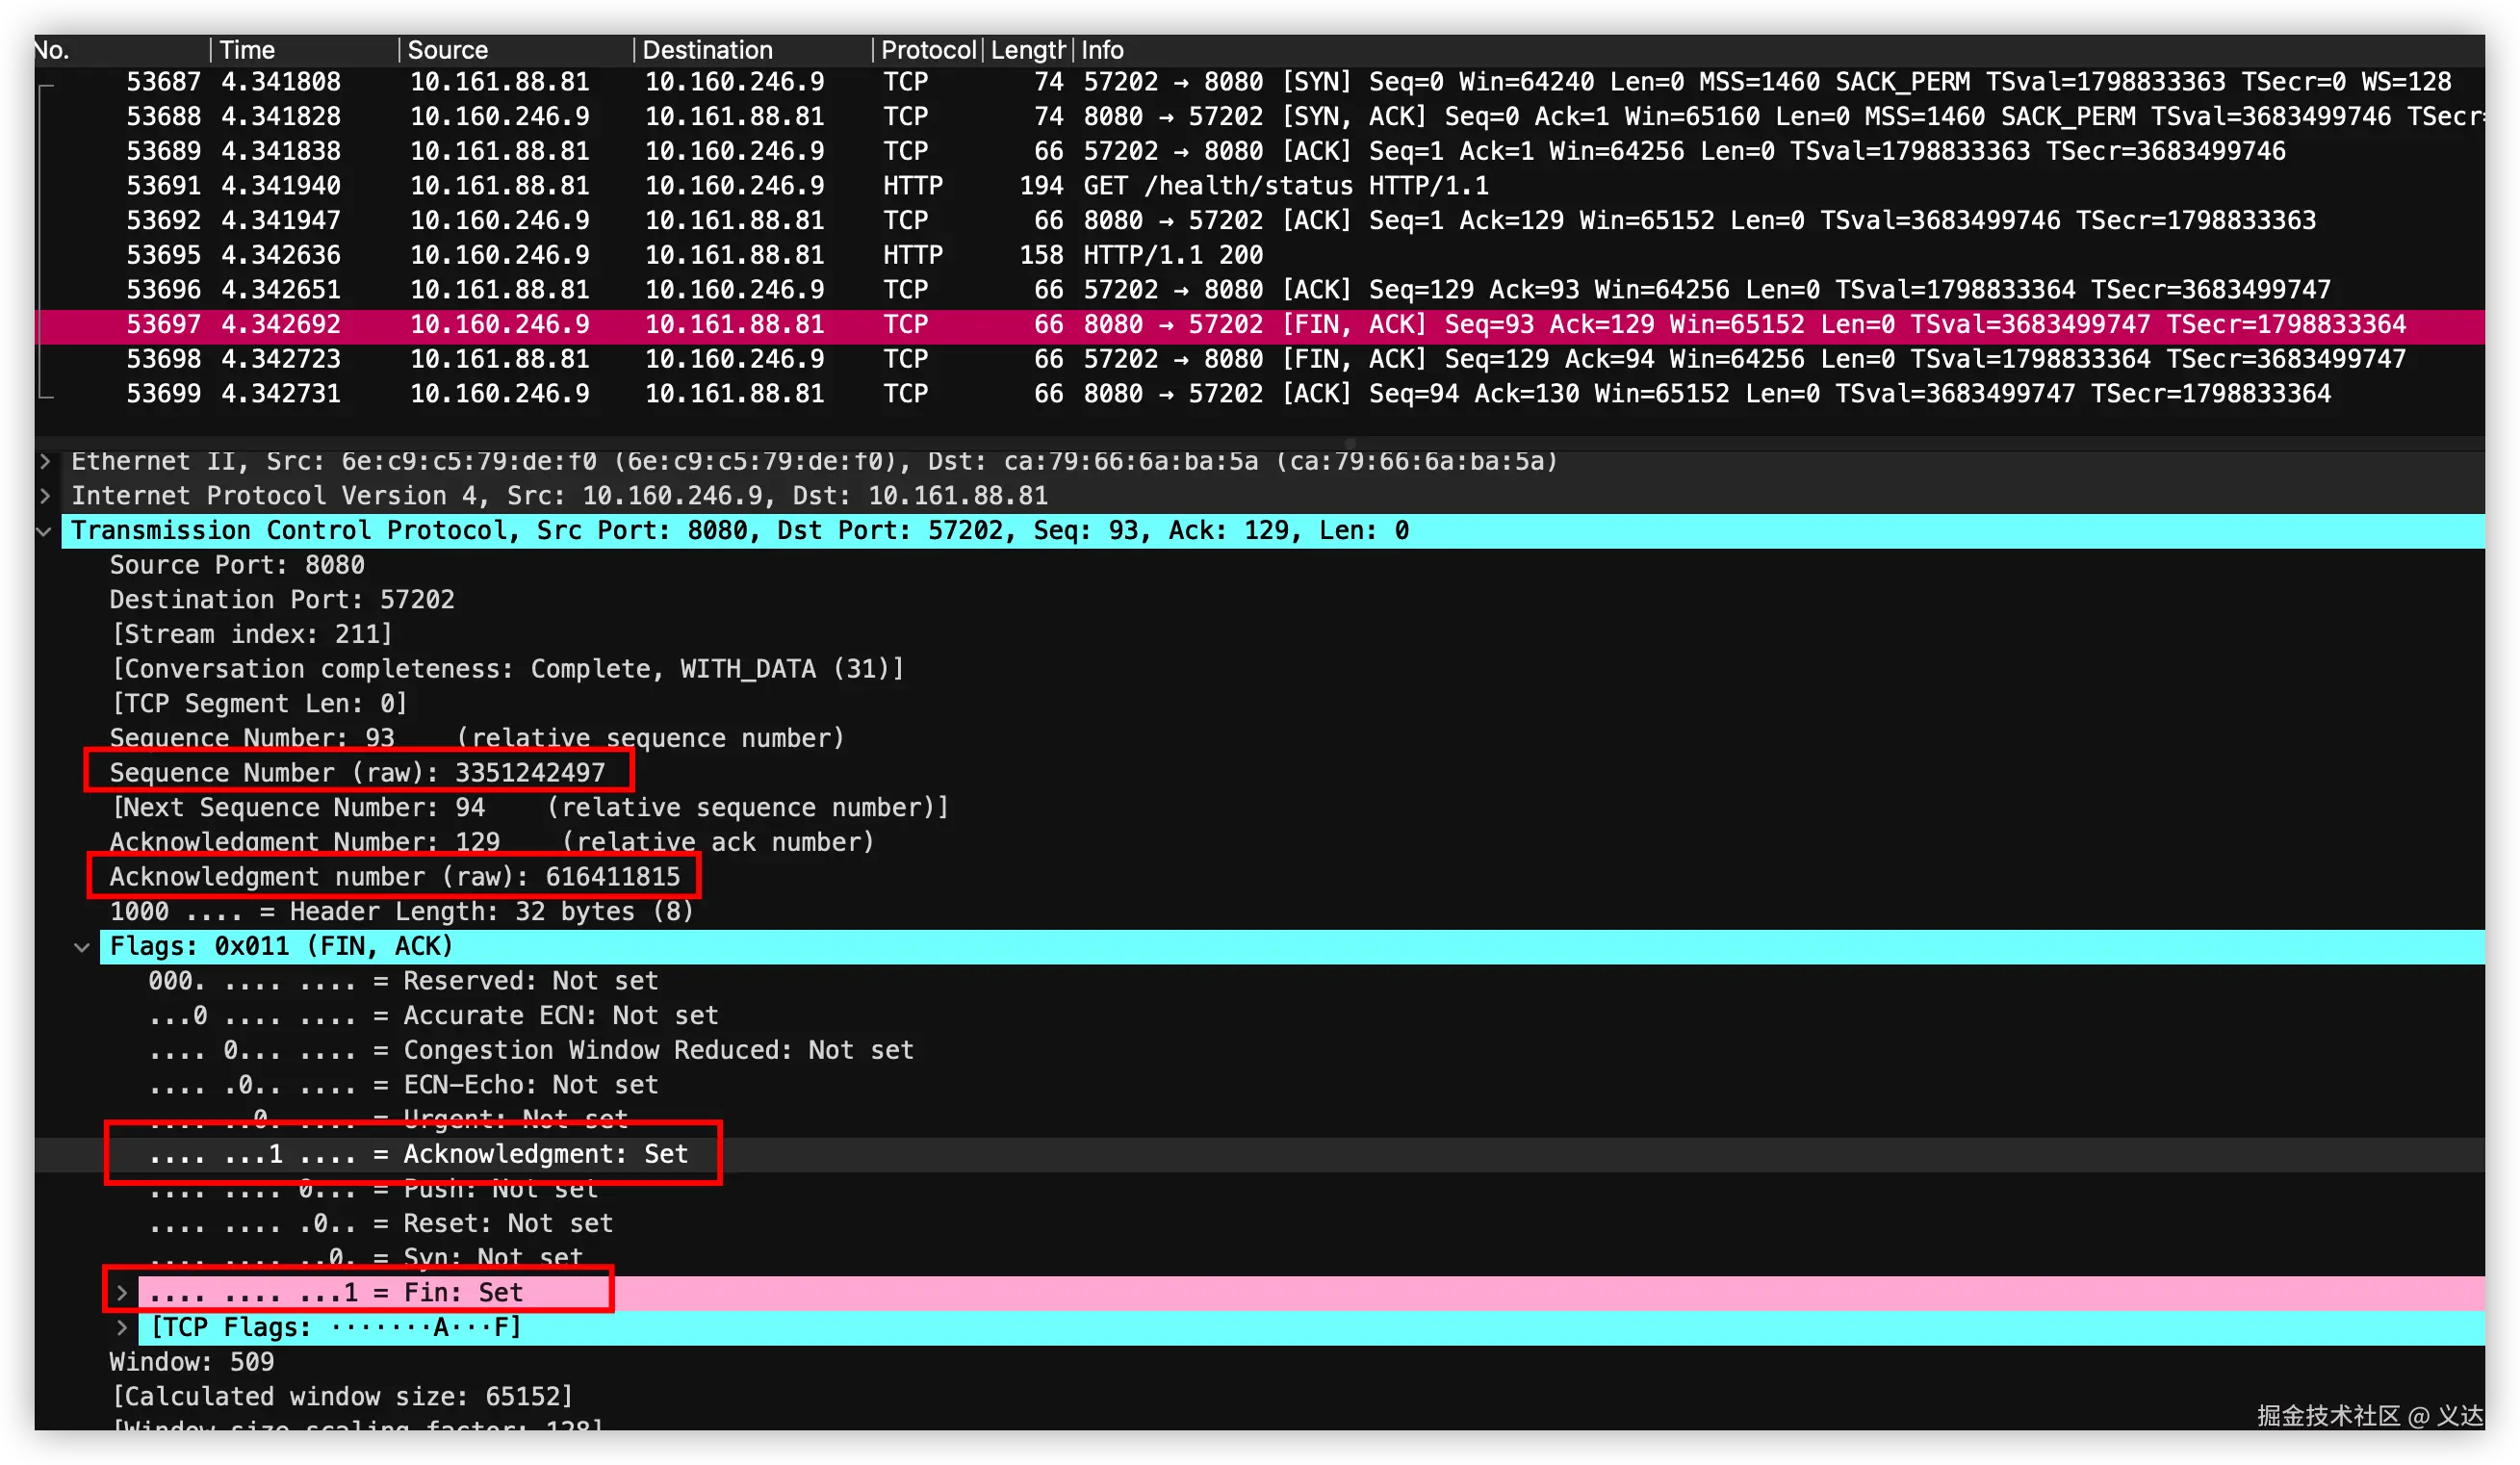Click the Info column header
Screen dimensions: 2520x1465
pyautogui.click(x=1102, y=50)
